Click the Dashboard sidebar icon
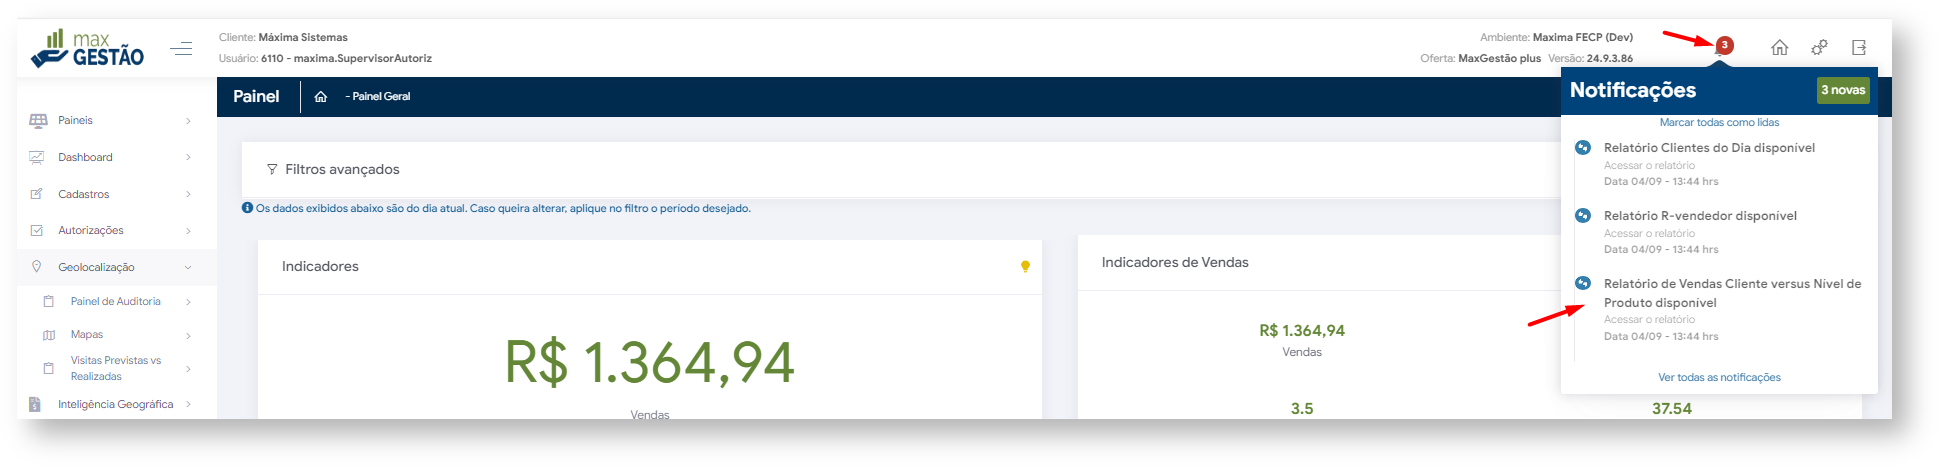Image resolution: width=1940 pixels, height=467 pixels. pyautogui.click(x=37, y=157)
